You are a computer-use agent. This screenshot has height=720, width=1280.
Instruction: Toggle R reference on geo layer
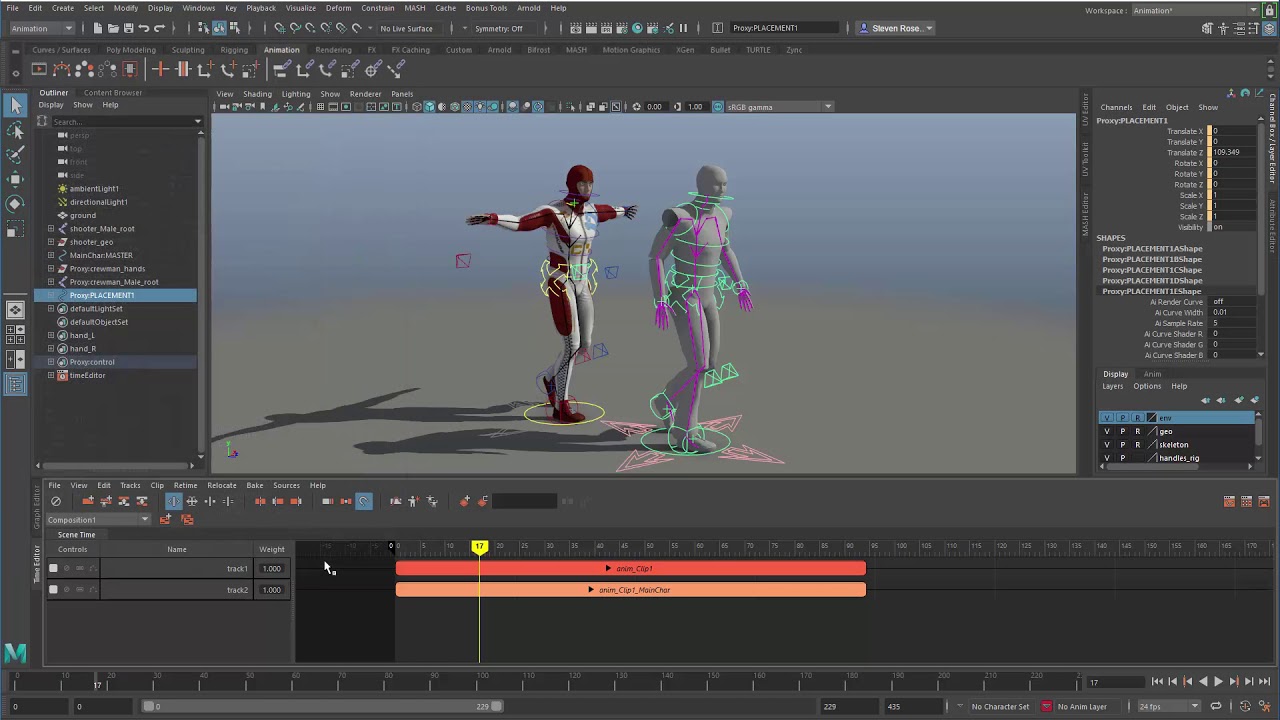pos(1137,431)
